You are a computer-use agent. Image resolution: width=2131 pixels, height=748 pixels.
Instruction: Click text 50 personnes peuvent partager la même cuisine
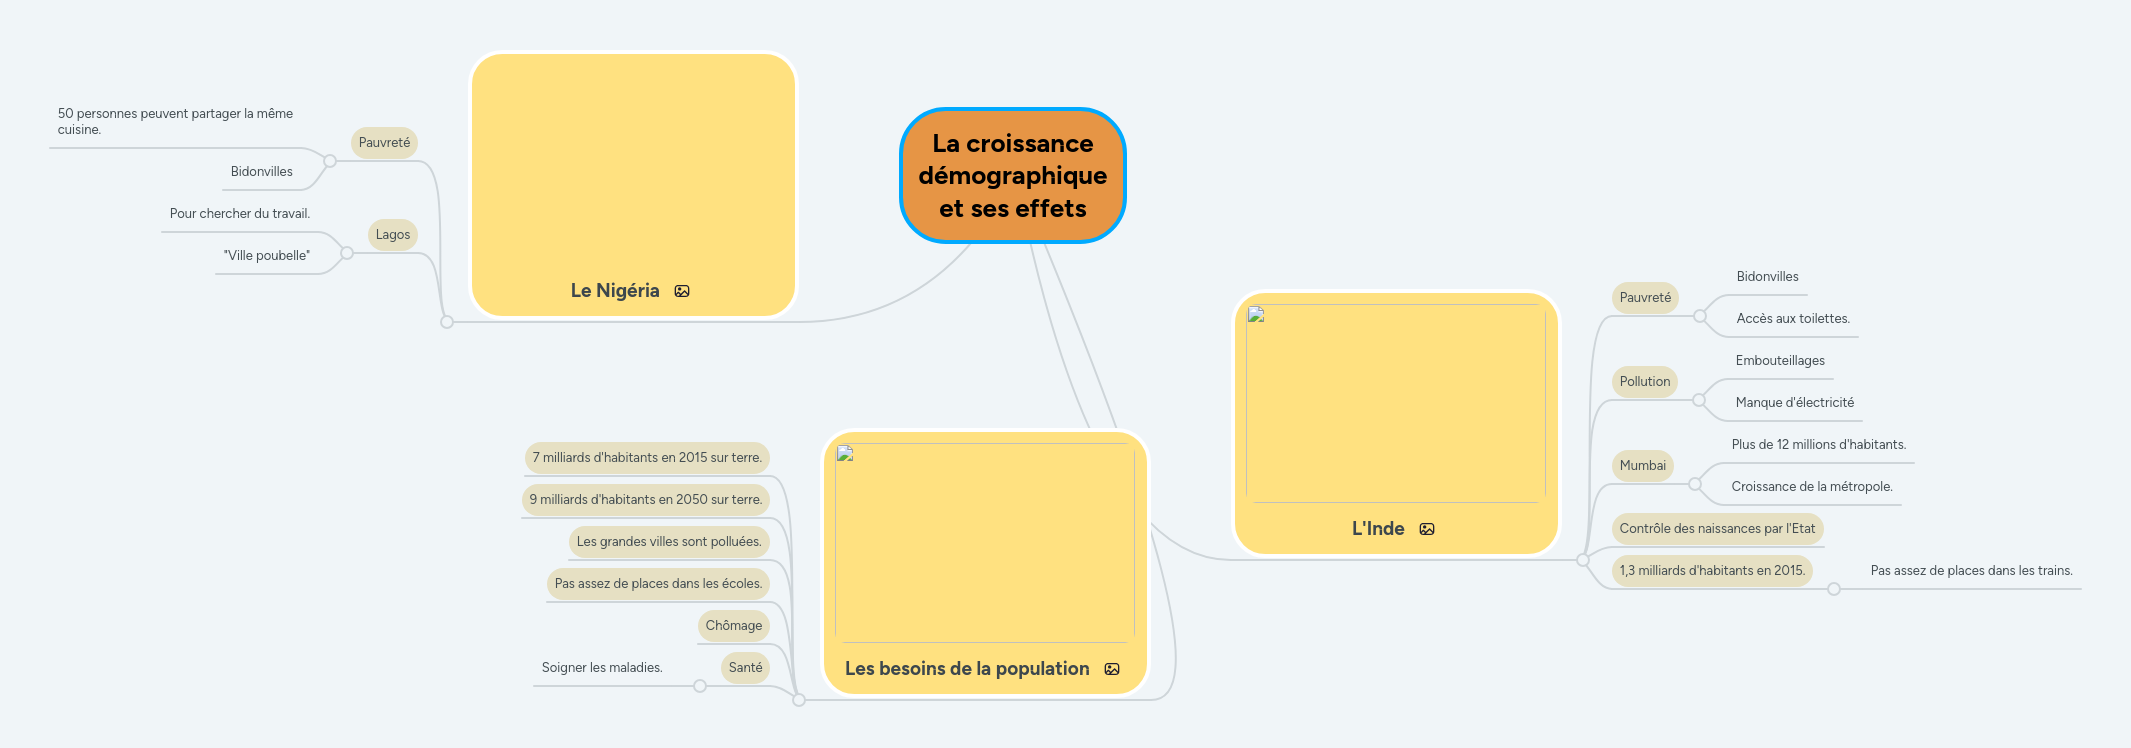click(x=176, y=122)
